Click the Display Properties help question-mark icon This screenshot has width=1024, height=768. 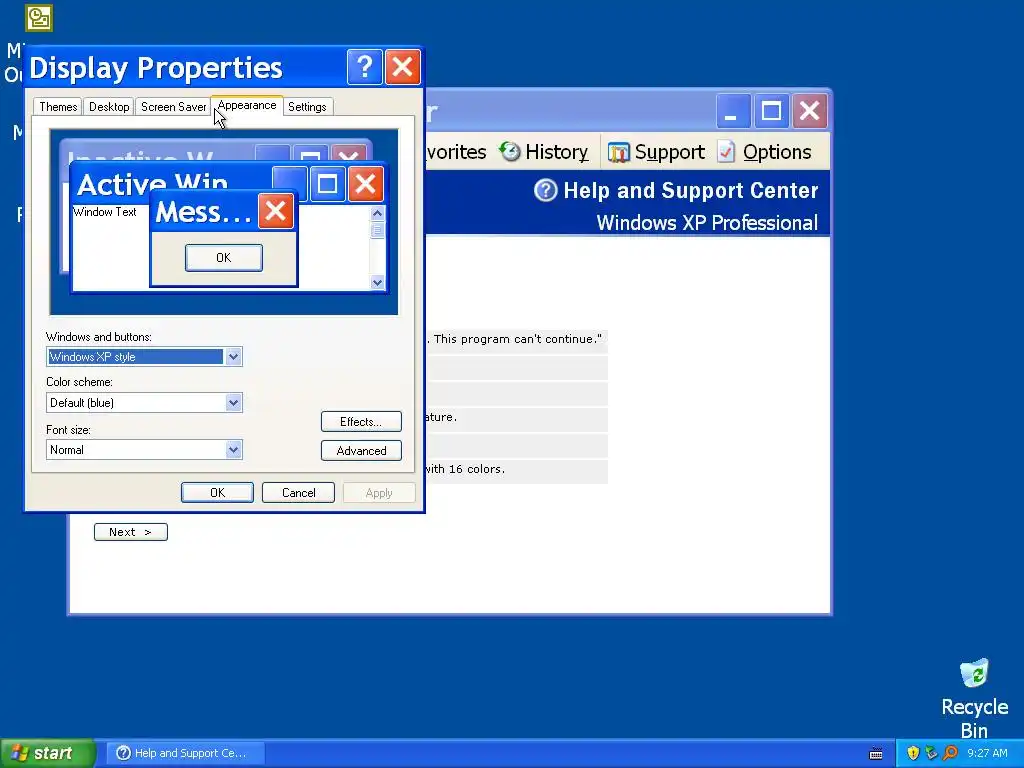[x=364, y=67]
